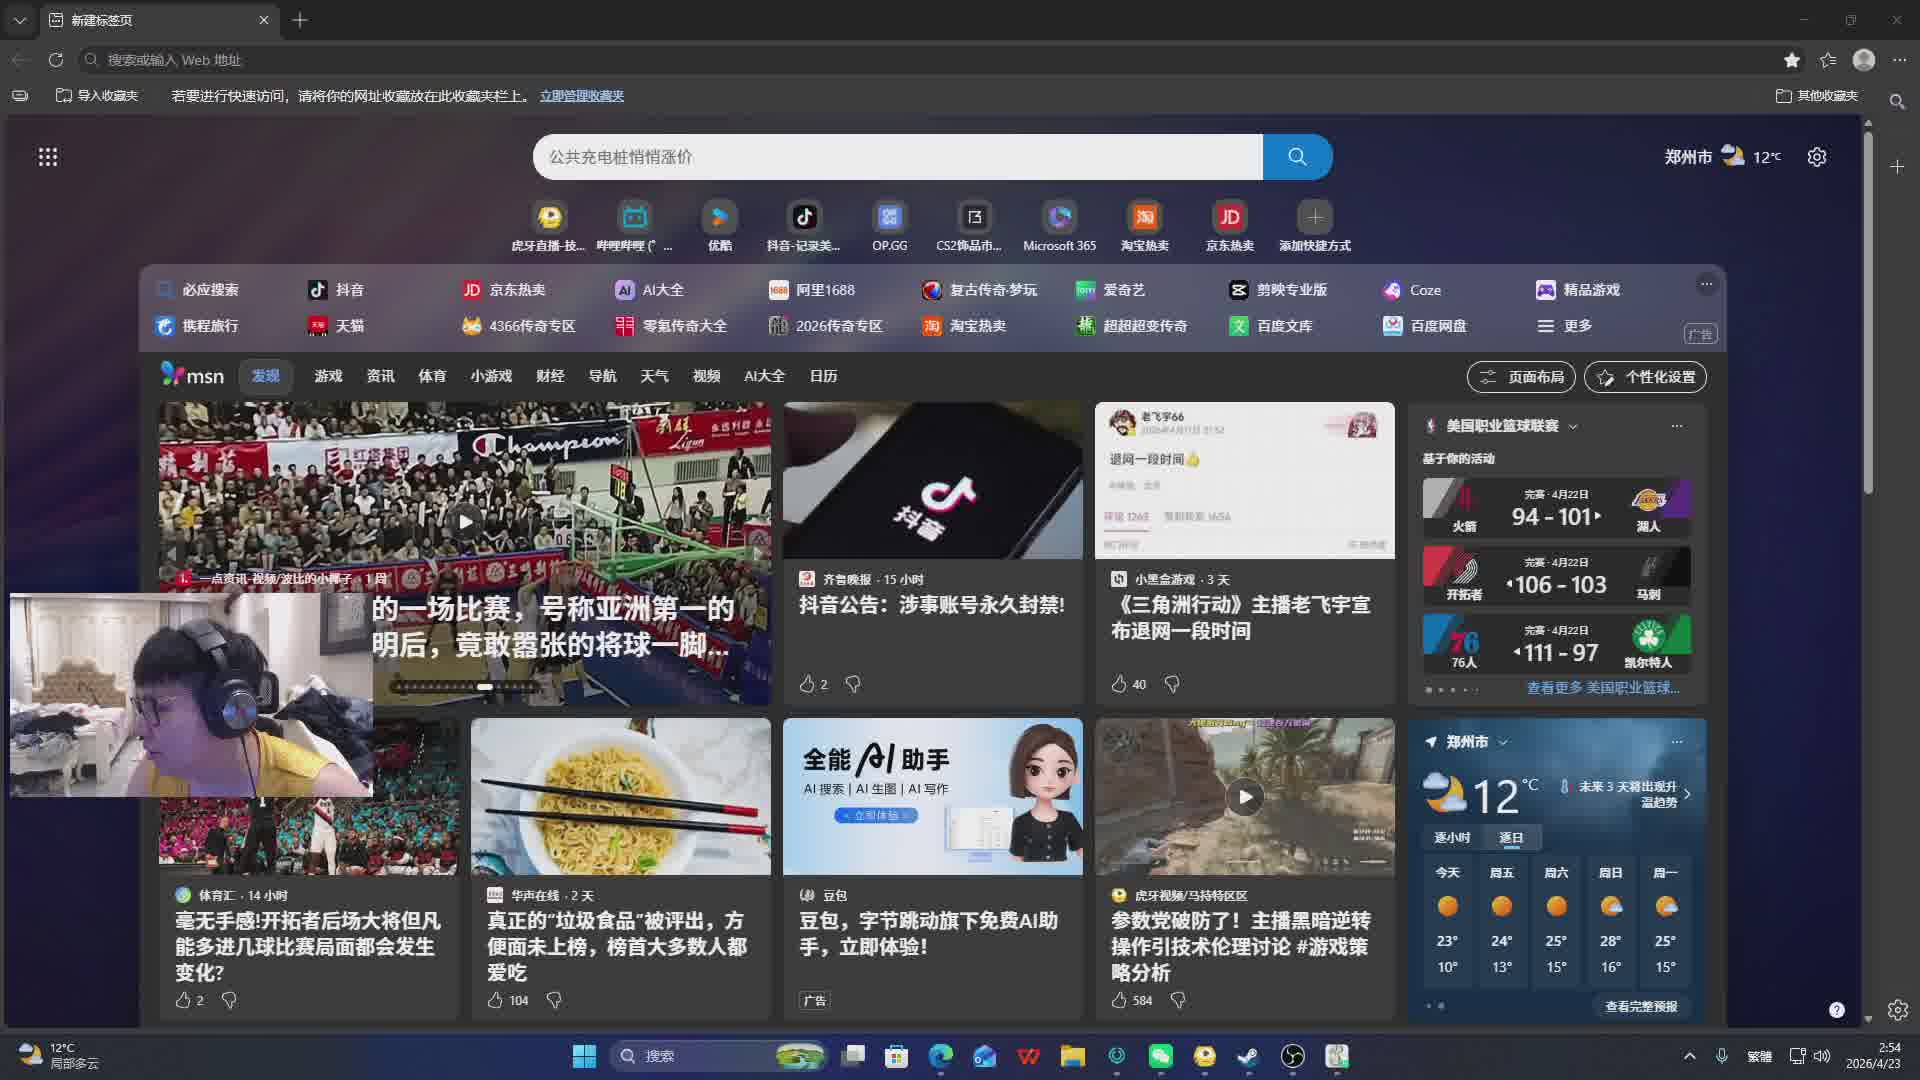The height and width of the screenshot is (1080, 1920).
Task: Add a new quick link shortcut
Action: 1314,218
